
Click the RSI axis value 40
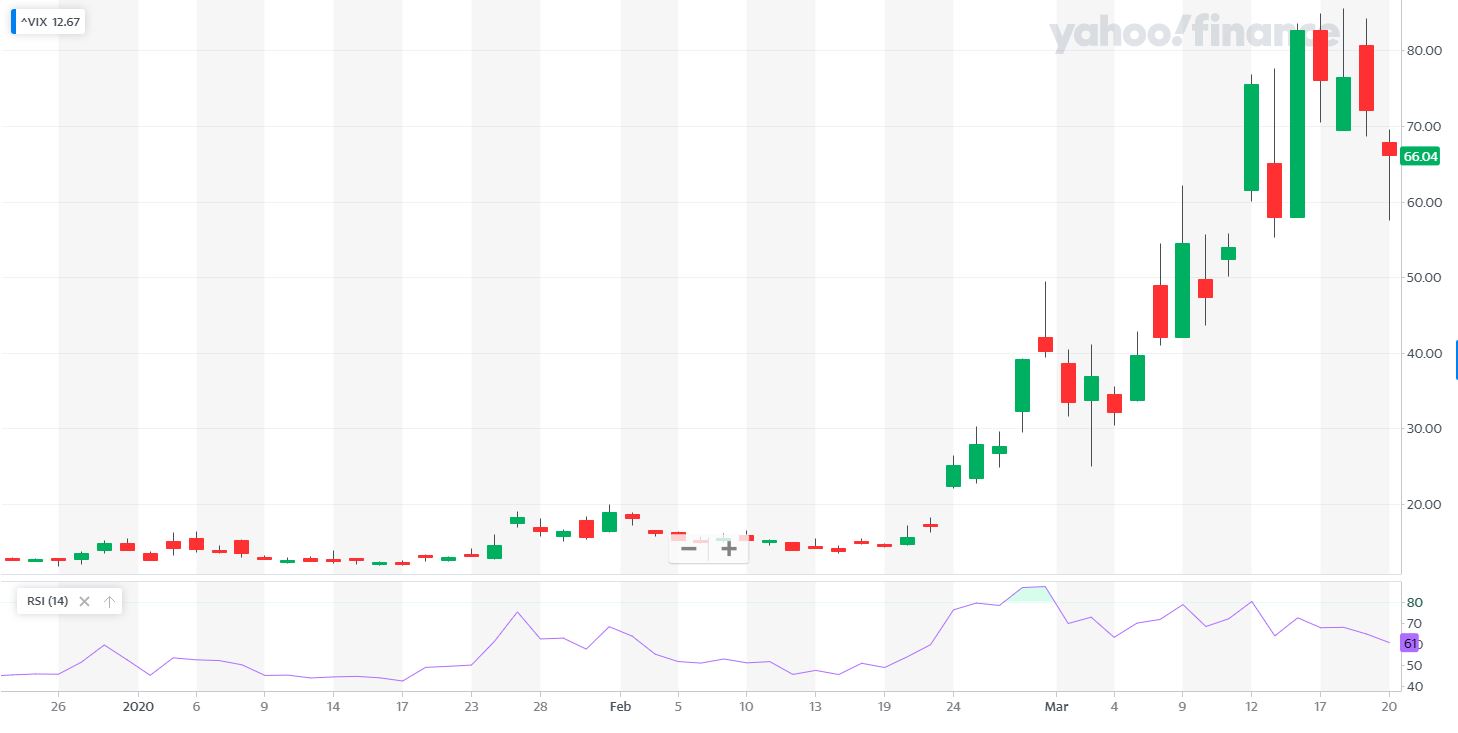point(1414,686)
